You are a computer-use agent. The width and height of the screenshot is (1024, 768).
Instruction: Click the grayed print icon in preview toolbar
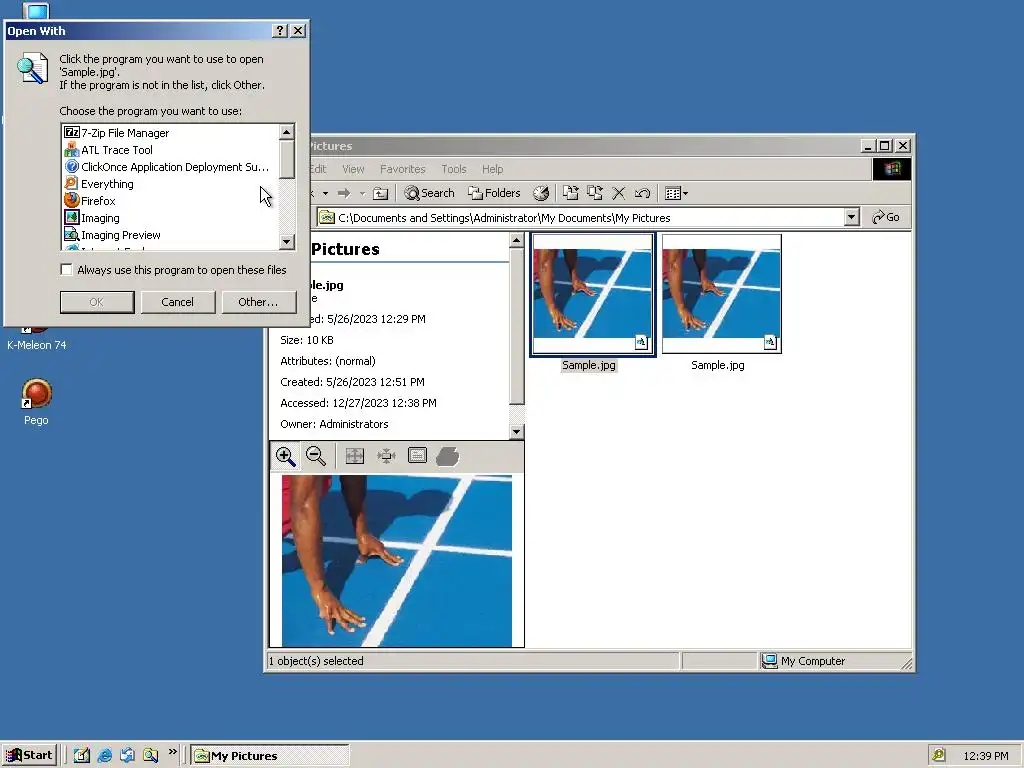(x=447, y=456)
